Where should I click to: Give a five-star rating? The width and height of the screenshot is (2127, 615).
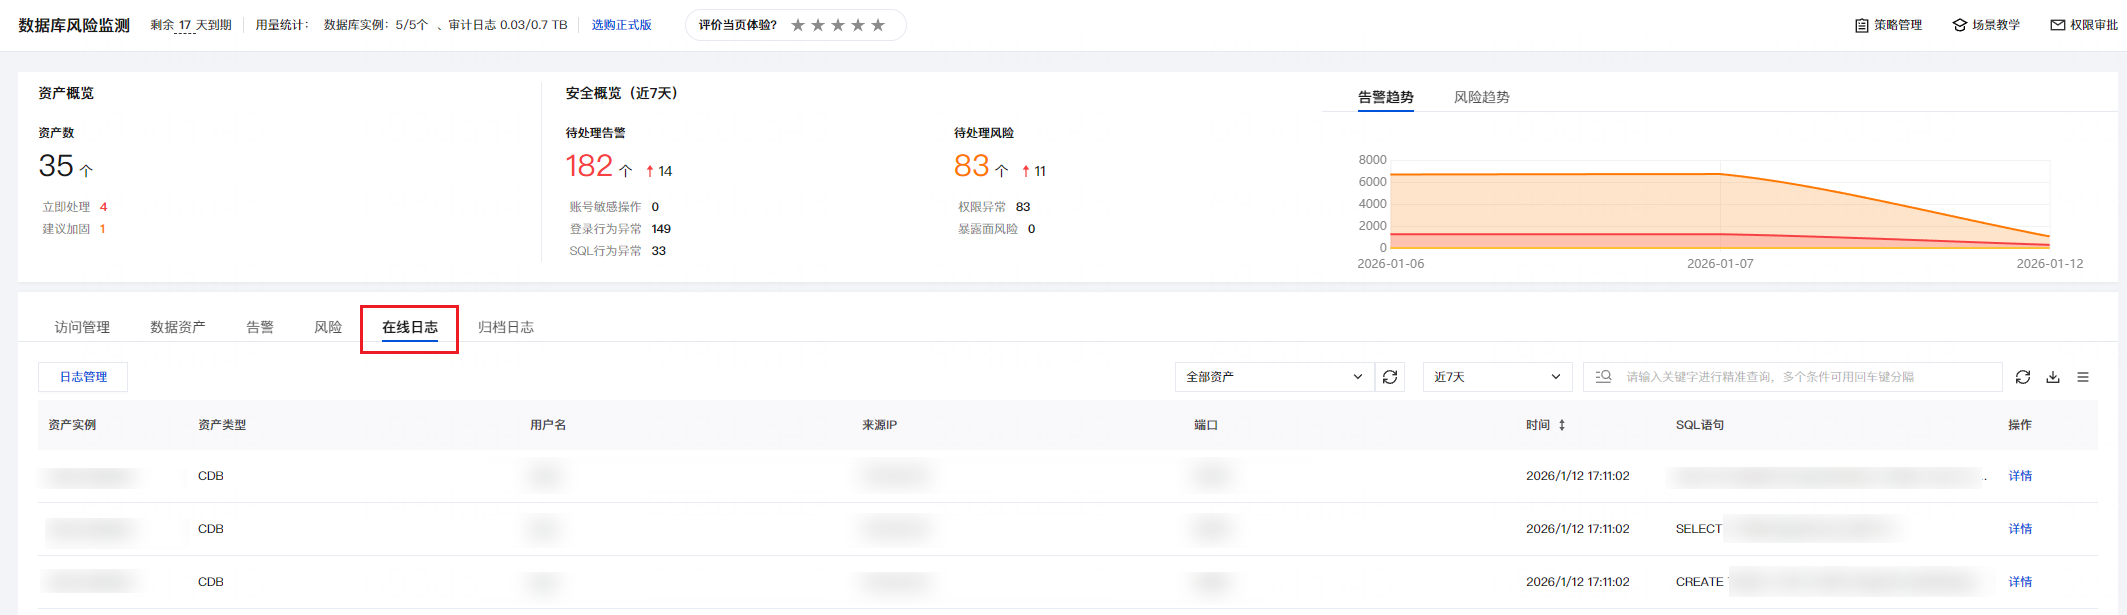[x=878, y=25]
